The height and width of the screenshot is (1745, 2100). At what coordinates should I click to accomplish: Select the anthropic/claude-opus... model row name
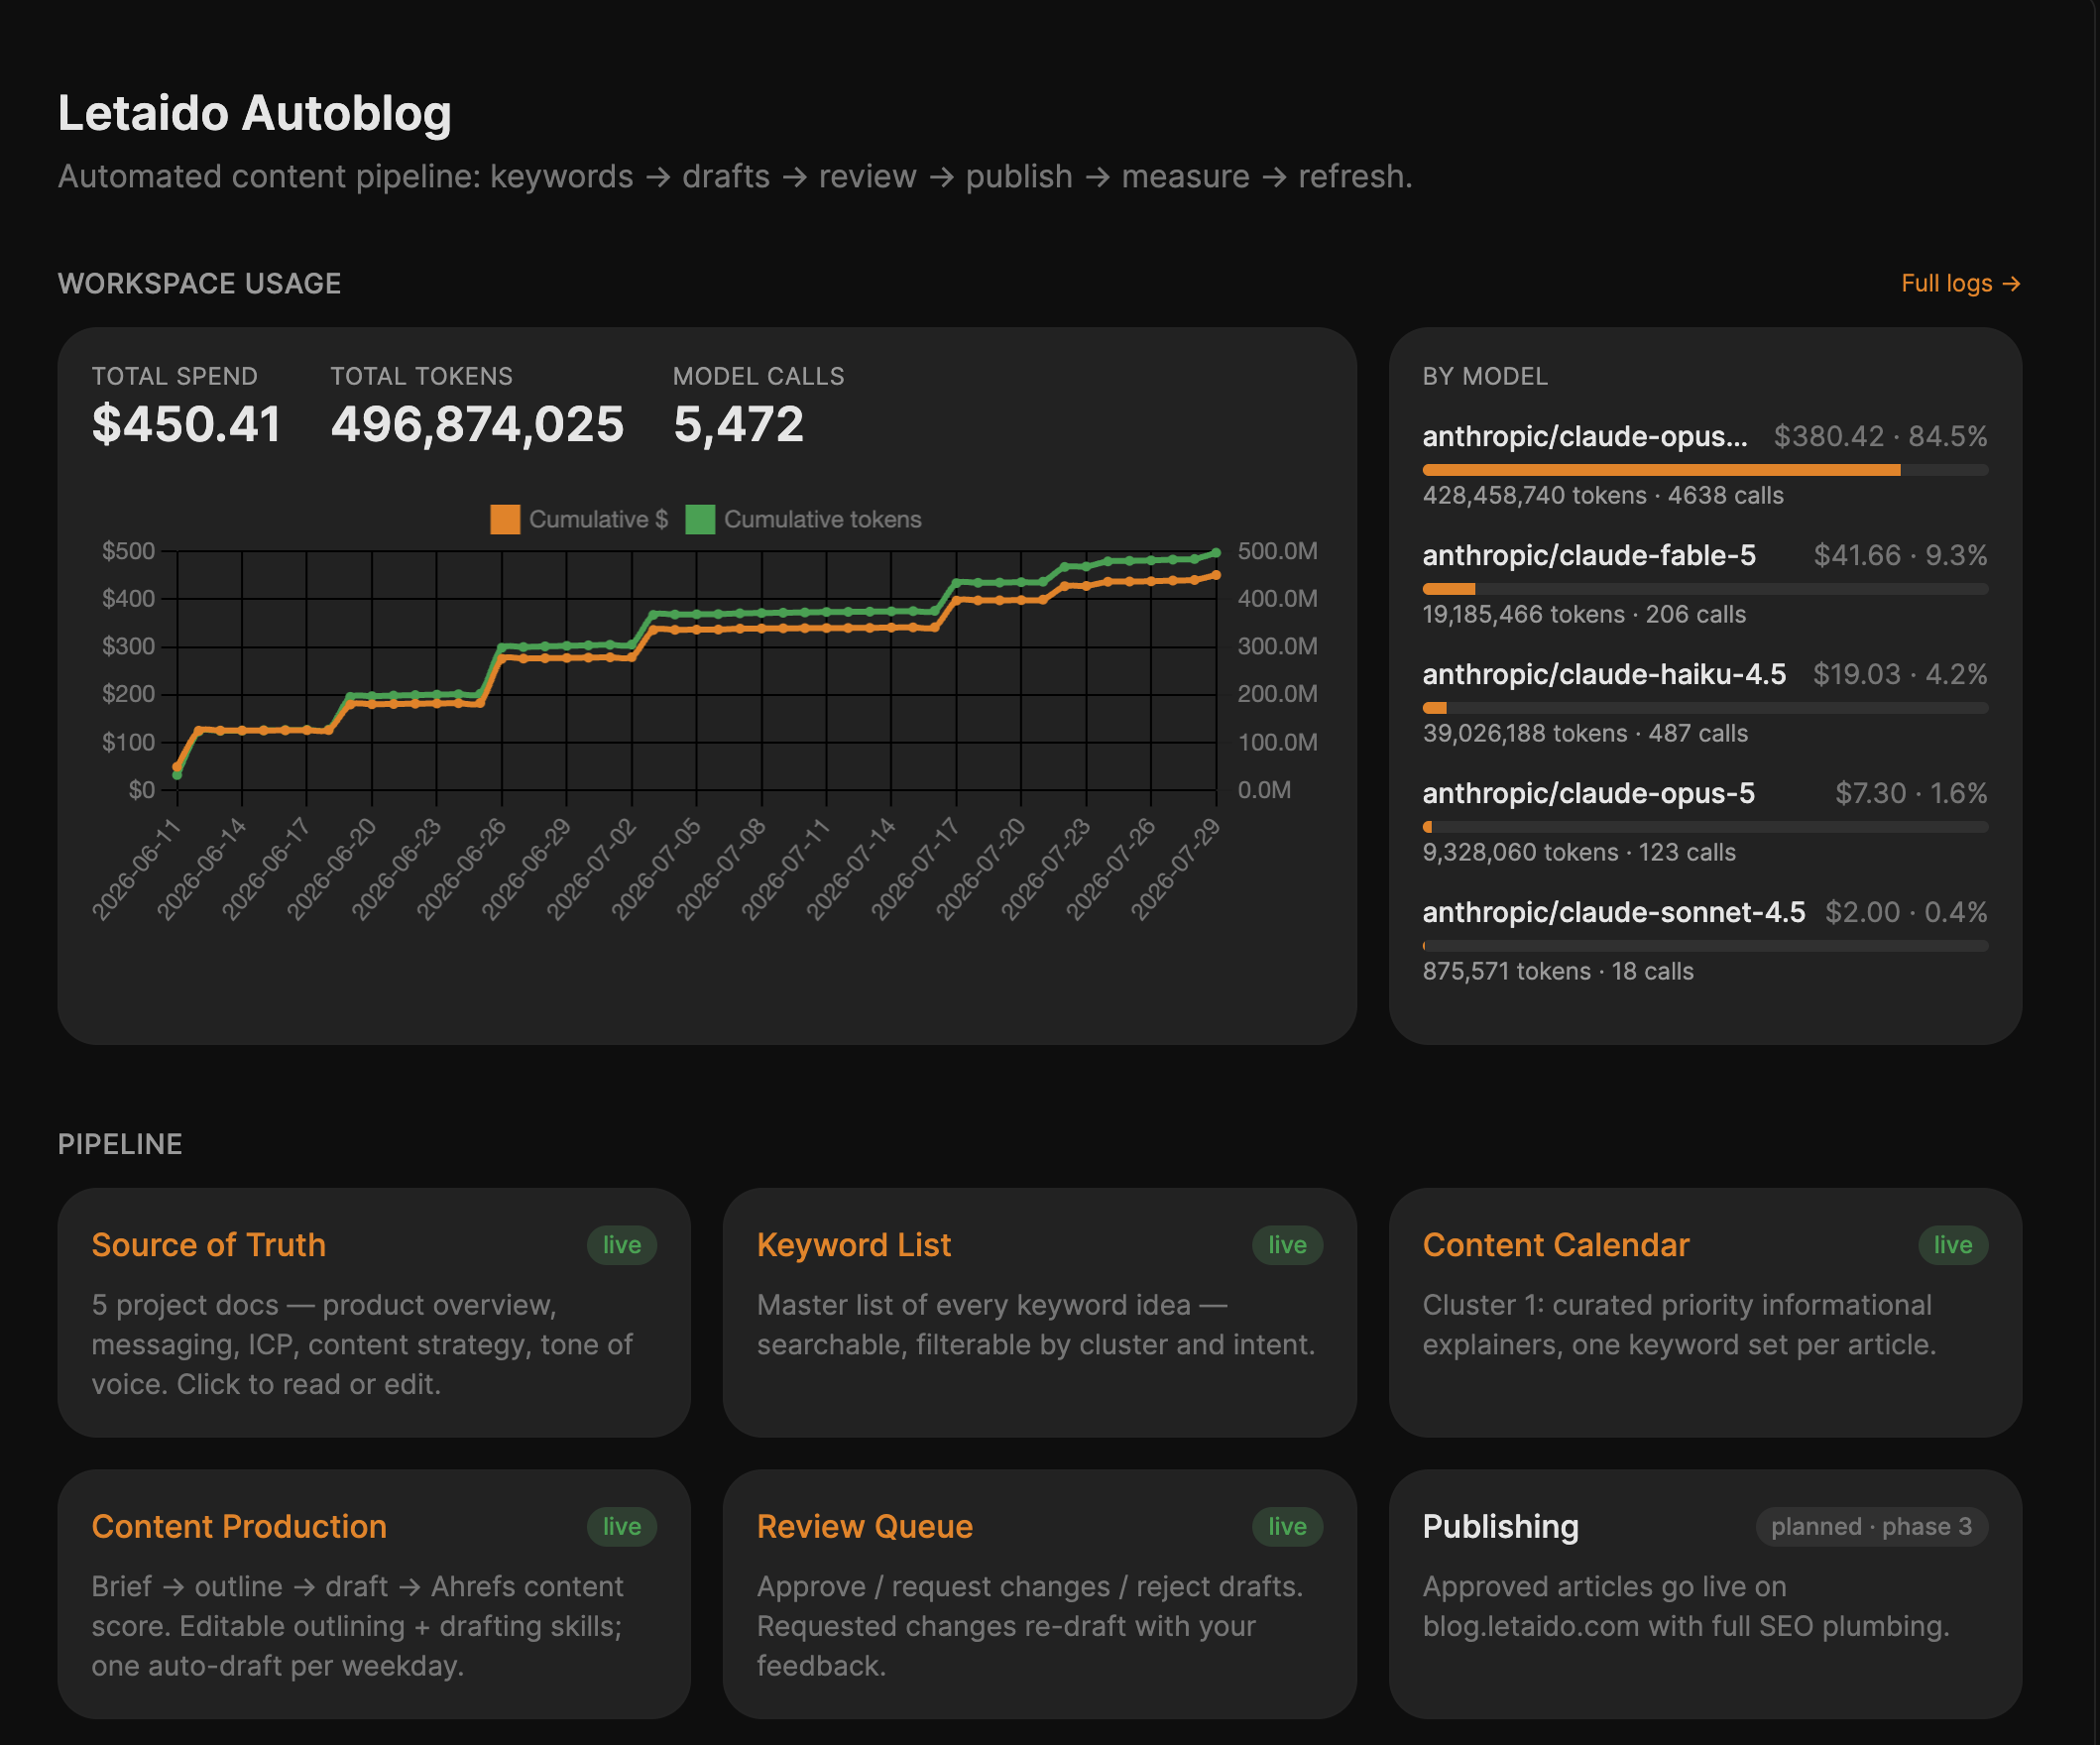click(x=1585, y=437)
